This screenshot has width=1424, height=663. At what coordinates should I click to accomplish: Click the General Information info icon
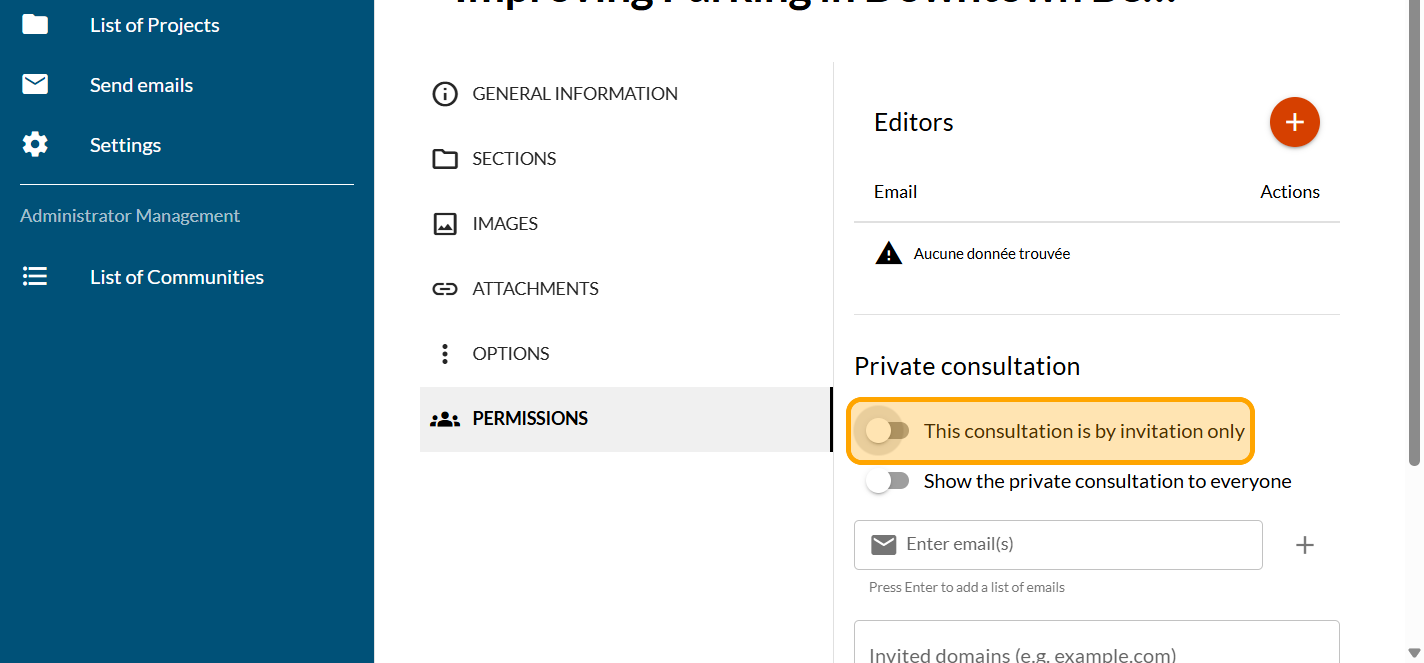(444, 94)
